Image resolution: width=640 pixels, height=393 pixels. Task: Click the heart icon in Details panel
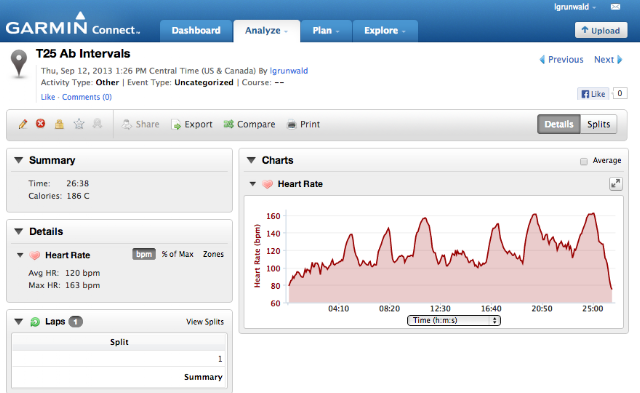pos(35,255)
